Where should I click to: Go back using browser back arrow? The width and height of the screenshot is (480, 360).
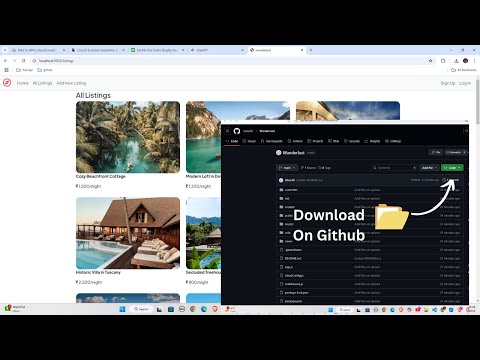pos(5,61)
